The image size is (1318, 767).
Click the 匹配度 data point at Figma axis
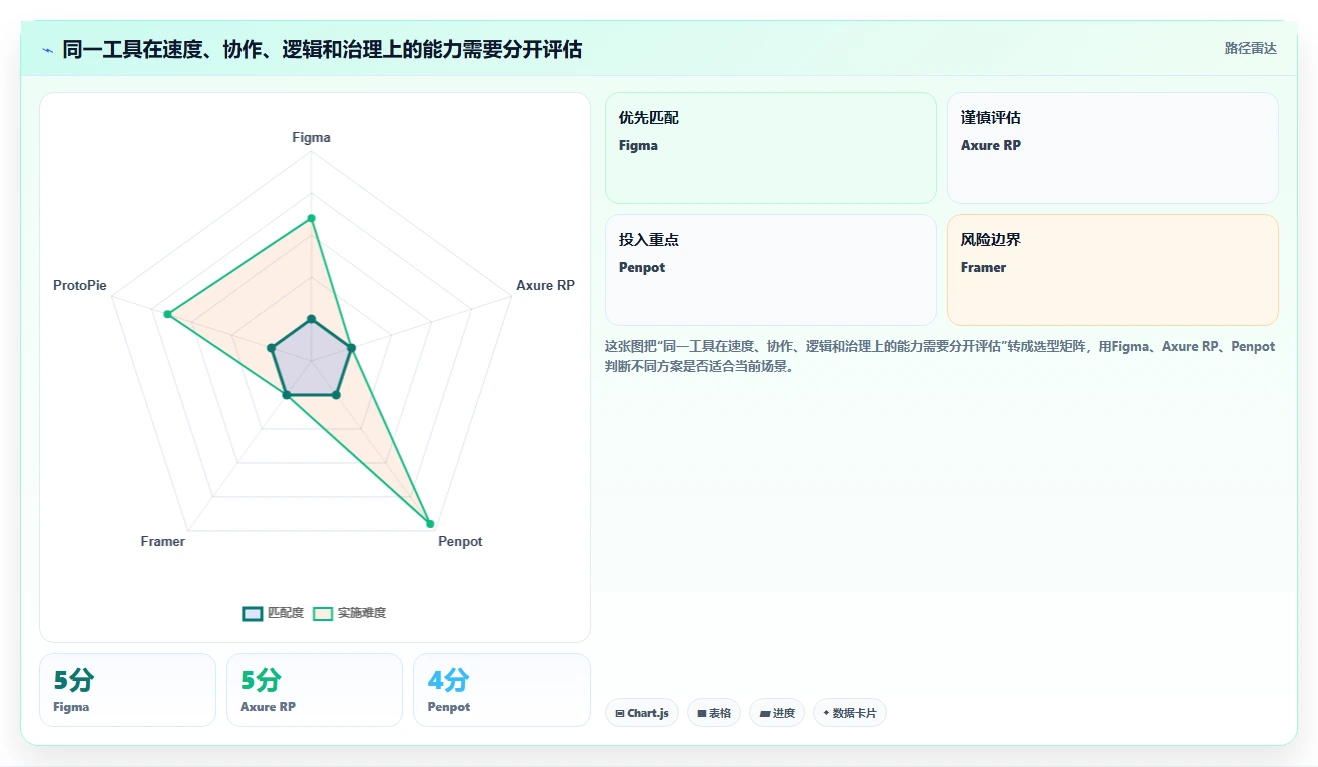[x=311, y=319]
